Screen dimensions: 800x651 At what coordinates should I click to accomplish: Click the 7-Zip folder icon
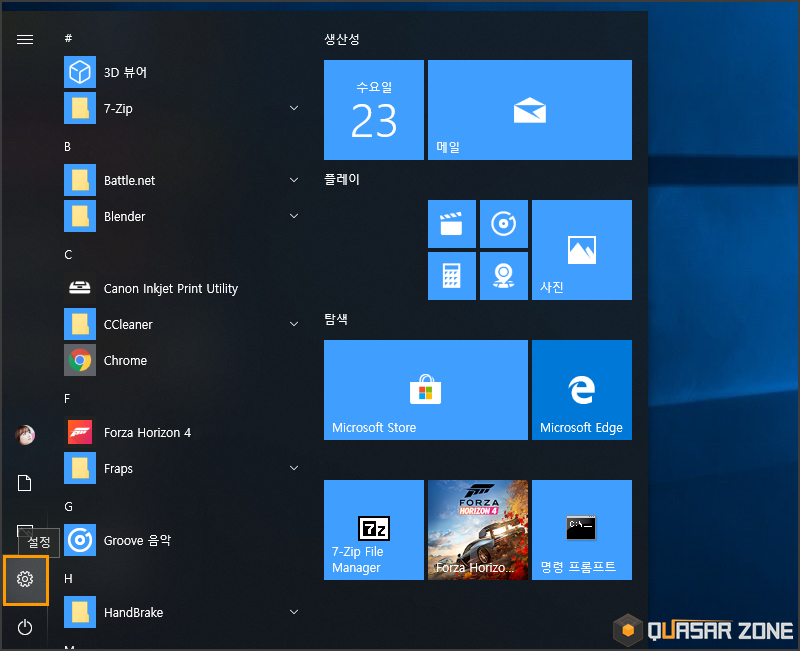[x=80, y=108]
